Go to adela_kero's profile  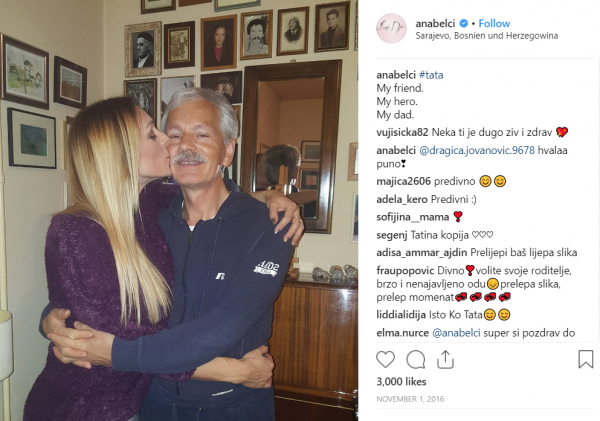pos(402,199)
